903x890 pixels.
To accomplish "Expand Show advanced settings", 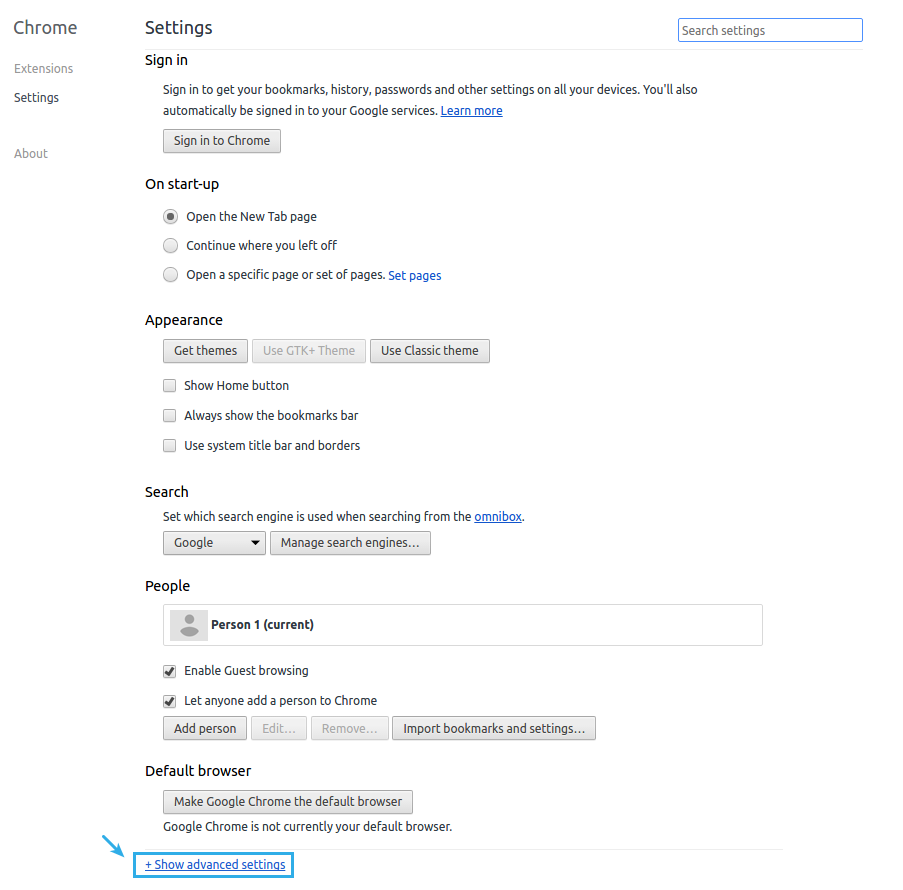I will click(215, 865).
